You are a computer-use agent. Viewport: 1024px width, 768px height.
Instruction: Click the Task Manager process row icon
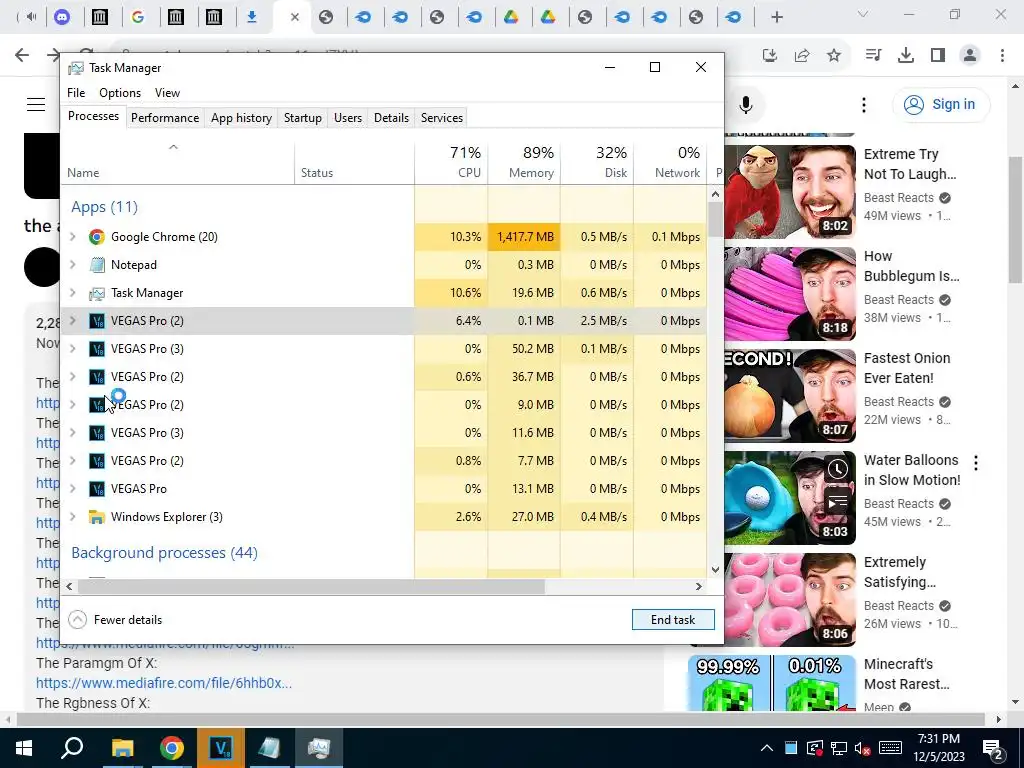pyautogui.click(x=97, y=293)
